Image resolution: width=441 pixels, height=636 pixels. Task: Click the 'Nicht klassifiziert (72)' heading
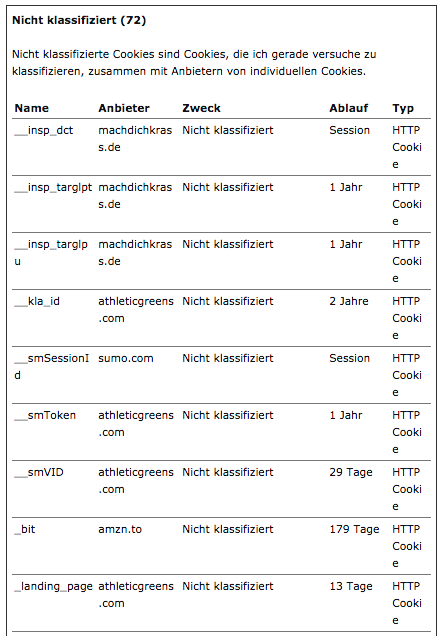(x=79, y=20)
